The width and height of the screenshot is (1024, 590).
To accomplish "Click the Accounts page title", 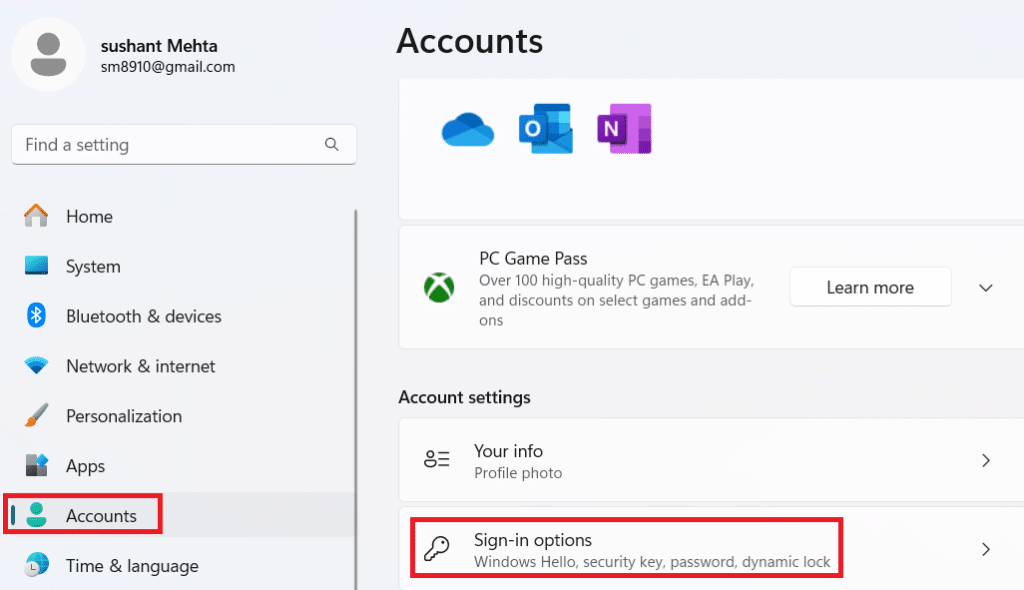I will pos(470,41).
